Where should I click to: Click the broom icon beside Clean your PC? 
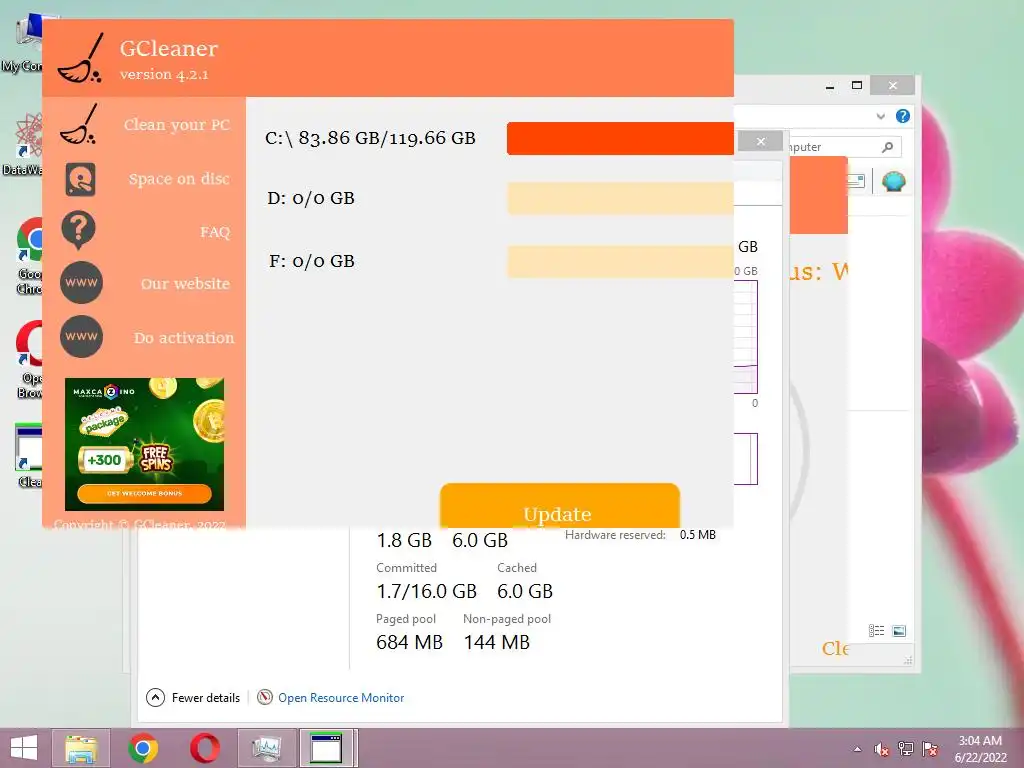coord(78,124)
